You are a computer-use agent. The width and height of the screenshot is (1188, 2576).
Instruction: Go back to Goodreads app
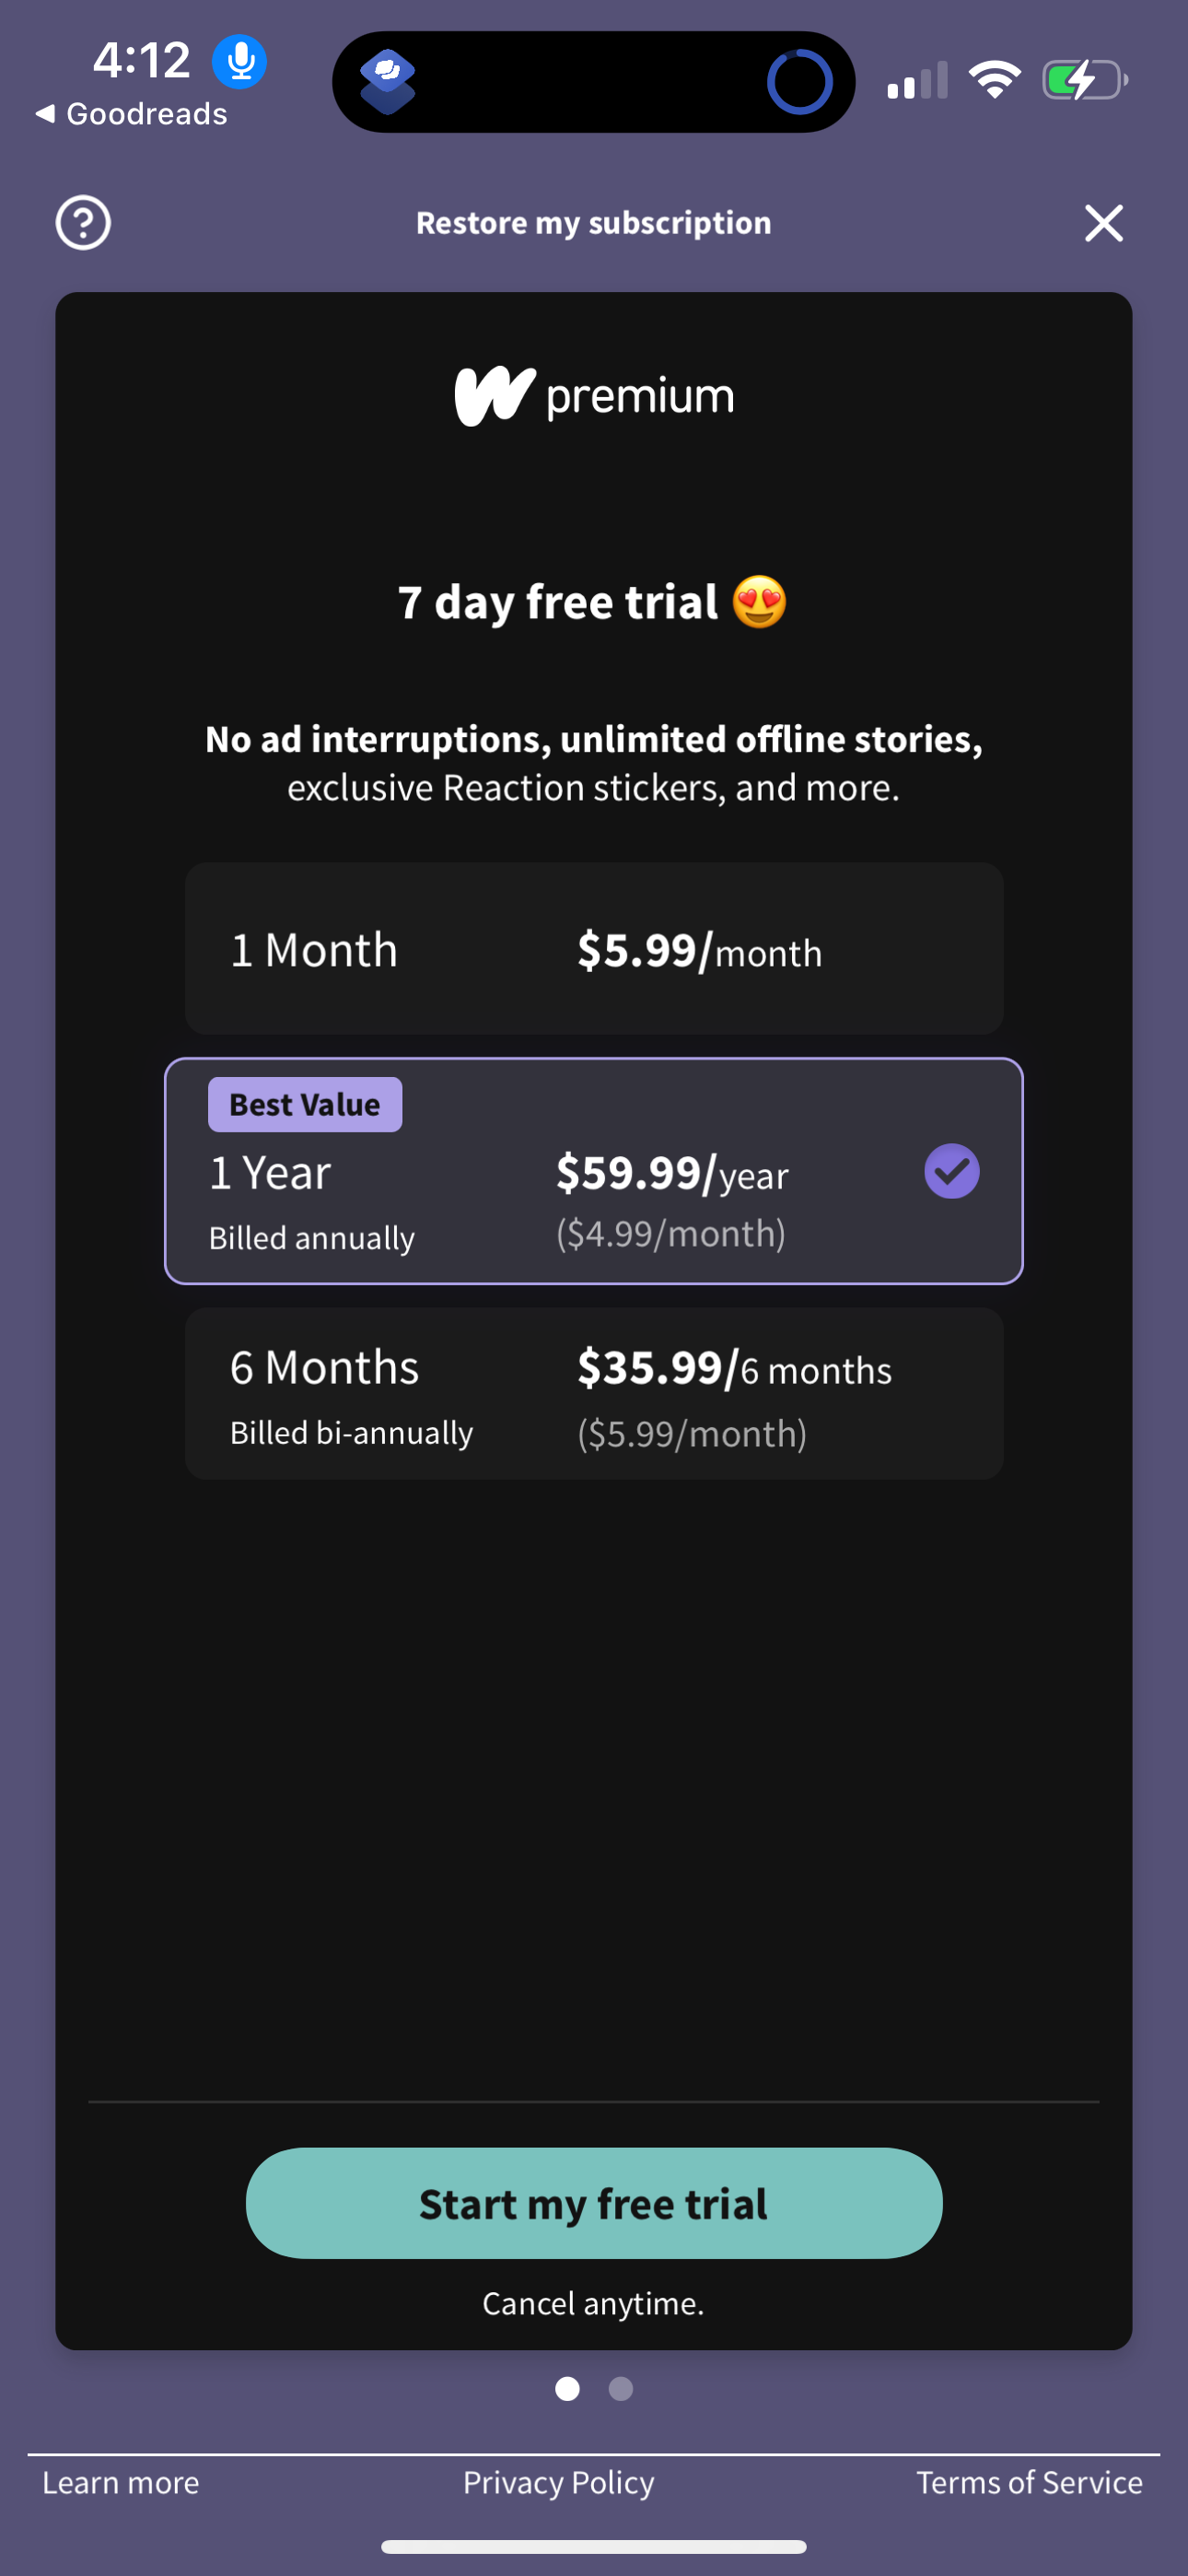click(132, 114)
